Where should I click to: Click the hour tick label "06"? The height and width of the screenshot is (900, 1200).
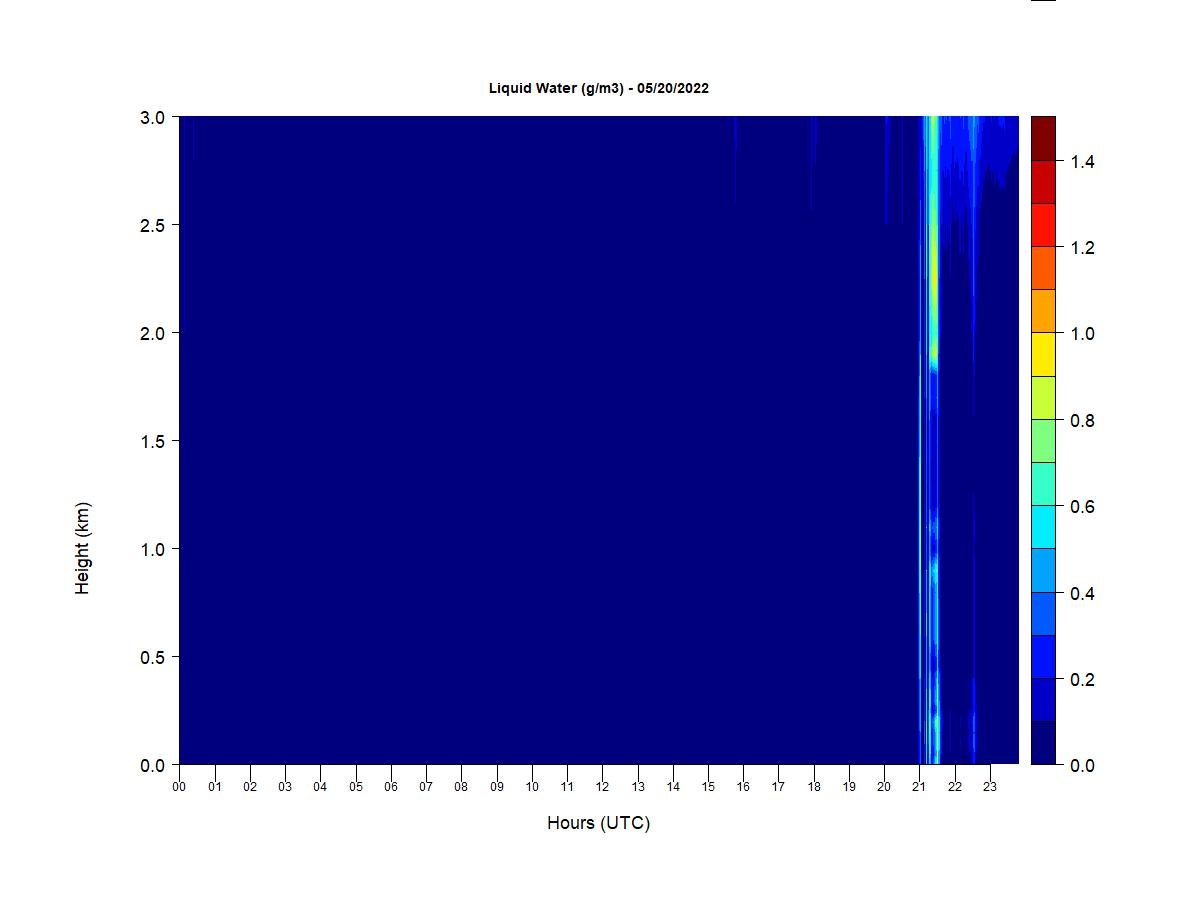pos(391,787)
